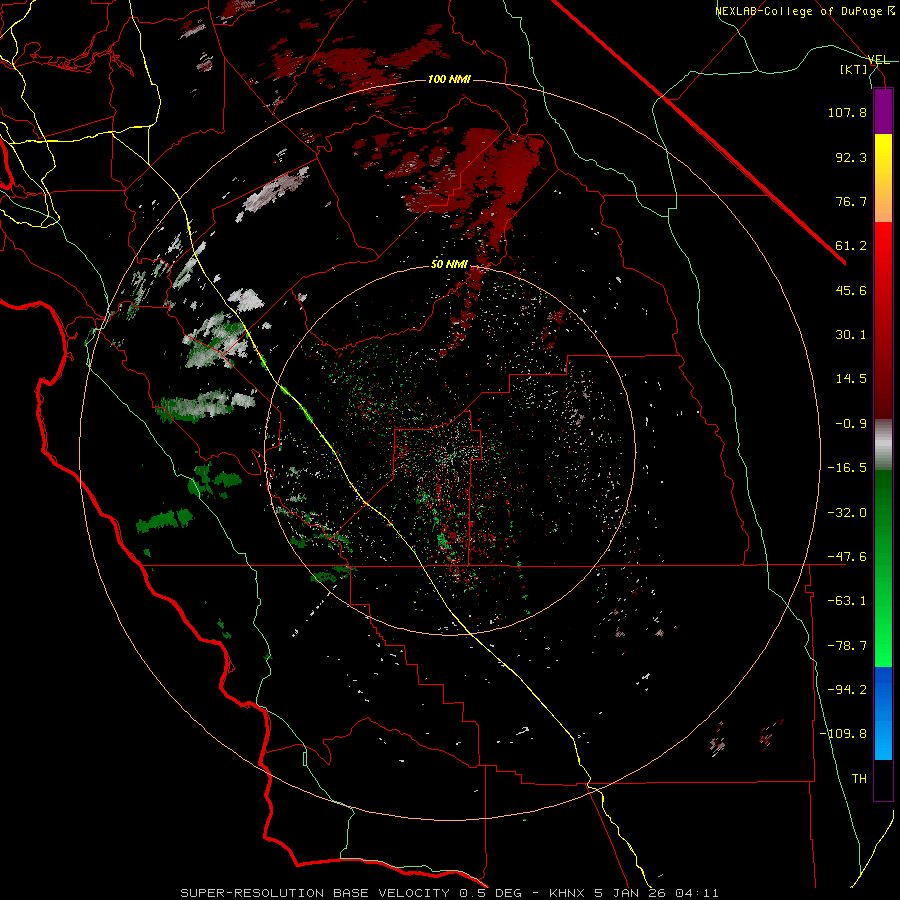Click the -32.0 value on velocity scale
Image resolution: width=900 pixels, height=900 pixels.
tap(847, 513)
